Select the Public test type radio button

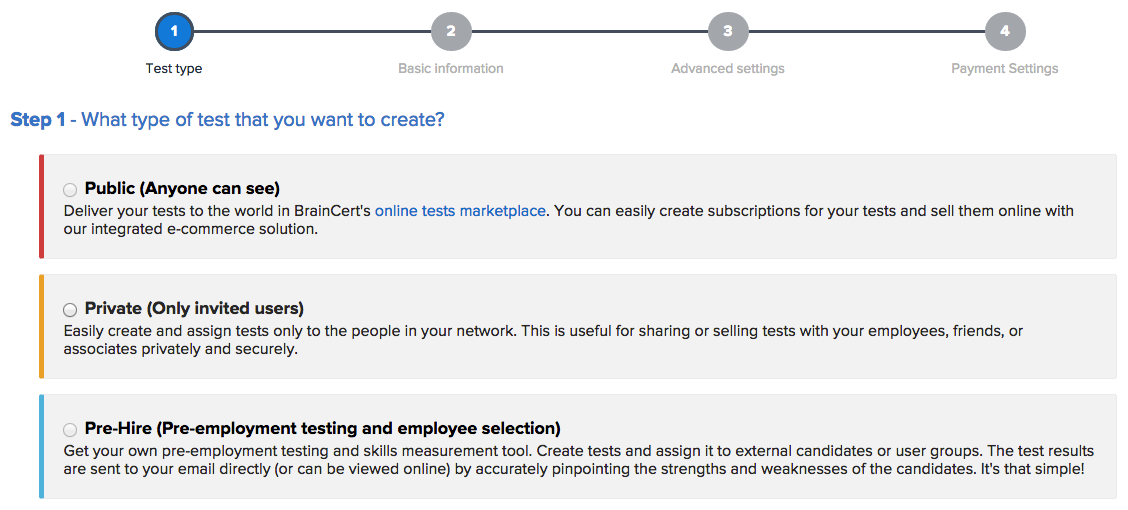[70, 190]
